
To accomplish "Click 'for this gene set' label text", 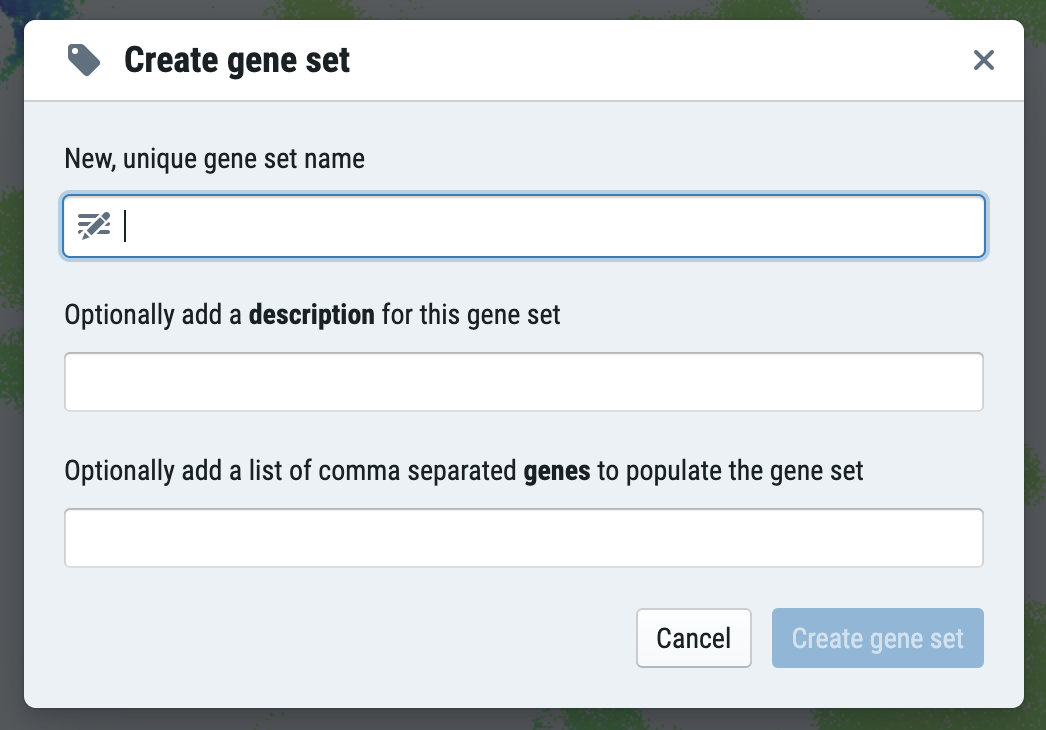I will pyautogui.click(x=470, y=314).
